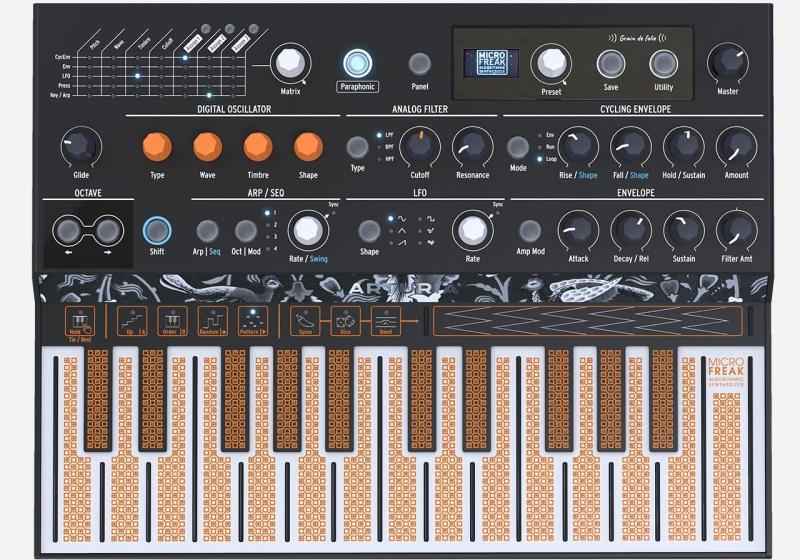Adjust the Decay / Rel knob
The height and width of the screenshot is (560, 800).
pos(631,231)
